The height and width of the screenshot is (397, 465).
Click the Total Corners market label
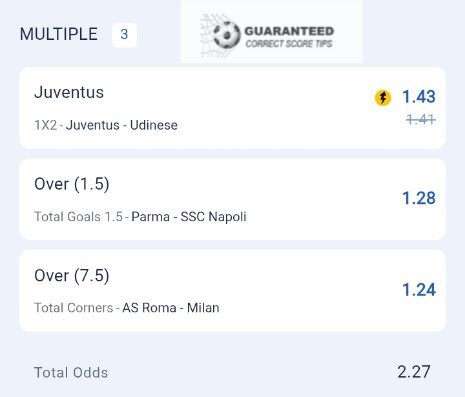74,308
